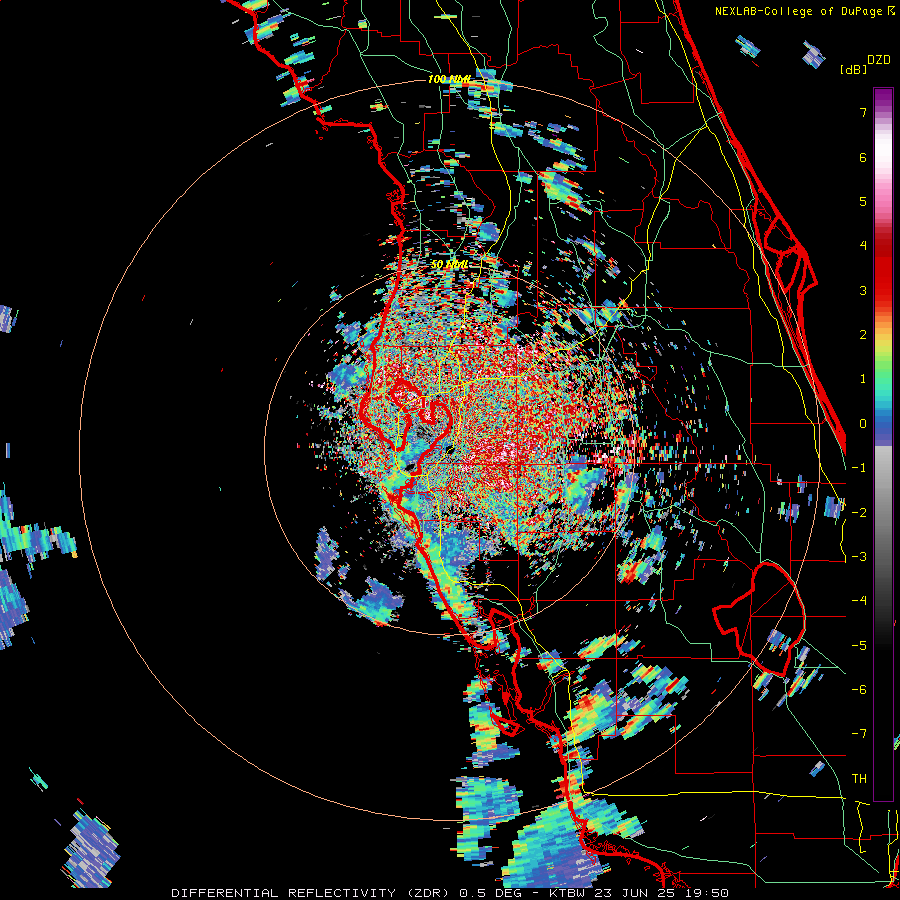Click the 3 dB scale label

(x=863, y=290)
